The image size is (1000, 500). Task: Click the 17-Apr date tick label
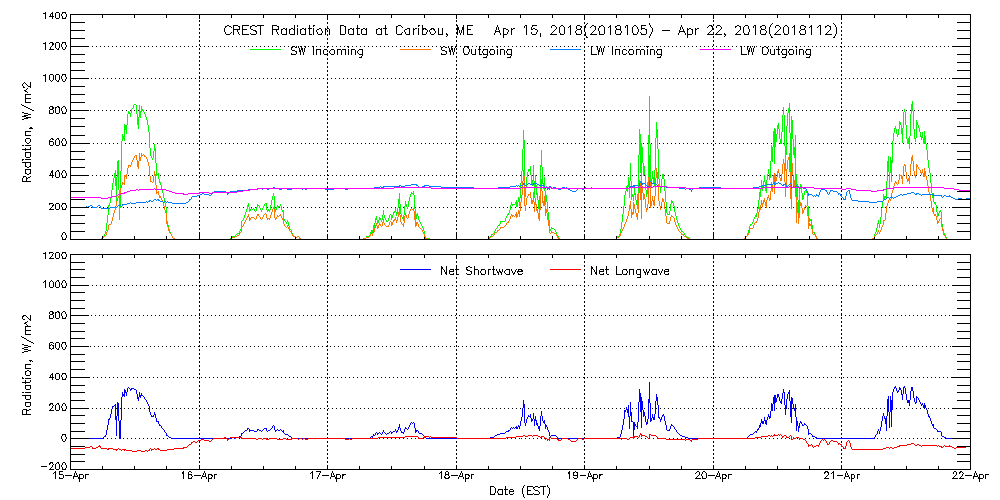coord(328,476)
